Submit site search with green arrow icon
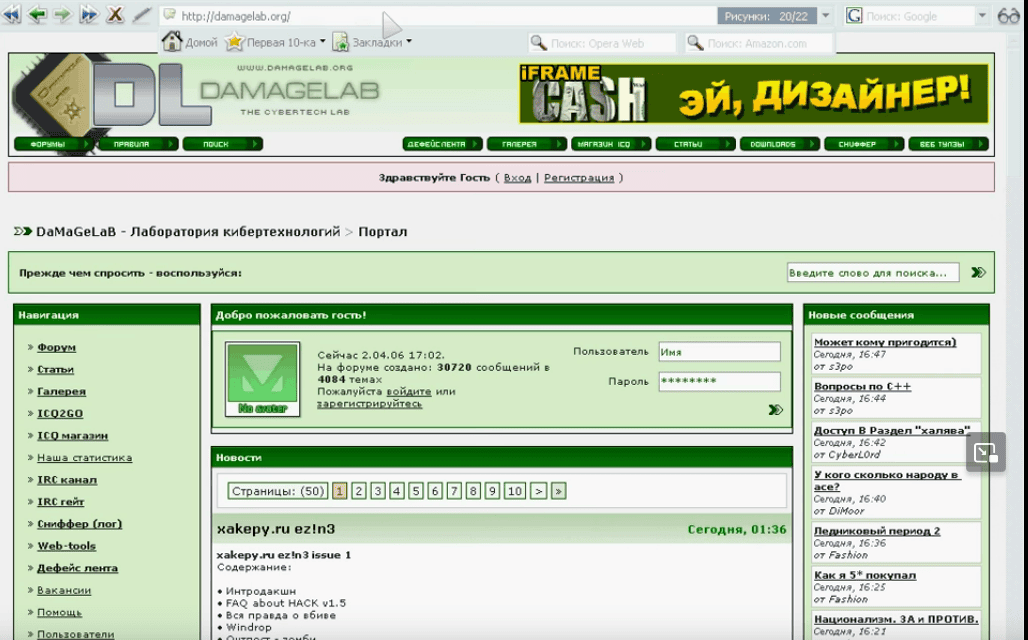This screenshot has height=640, width=1028. coord(978,272)
